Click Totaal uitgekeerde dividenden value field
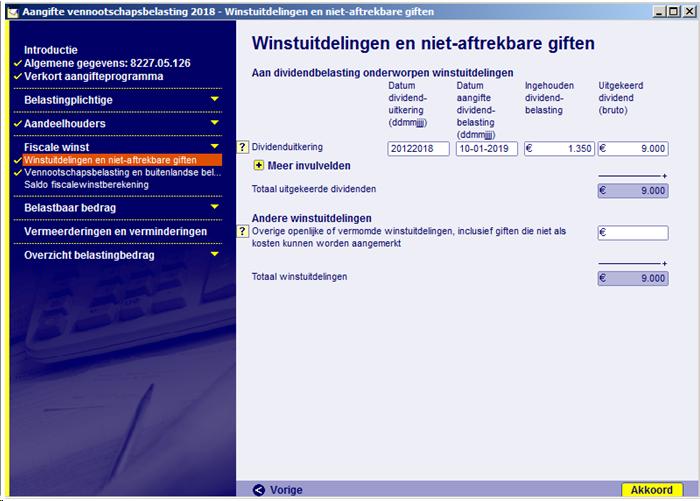The image size is (700, 501). click(x=633, y=191)
